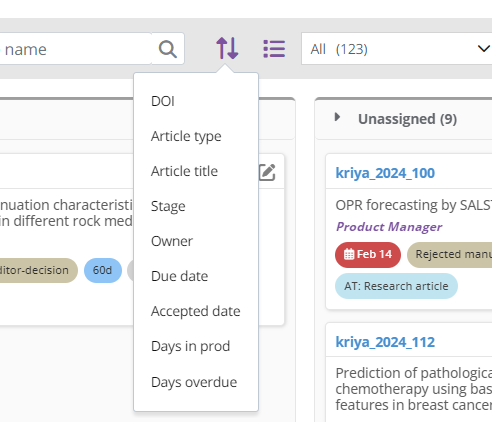
Task: Switch to list view icon
Action: click(x=274, y=49)
